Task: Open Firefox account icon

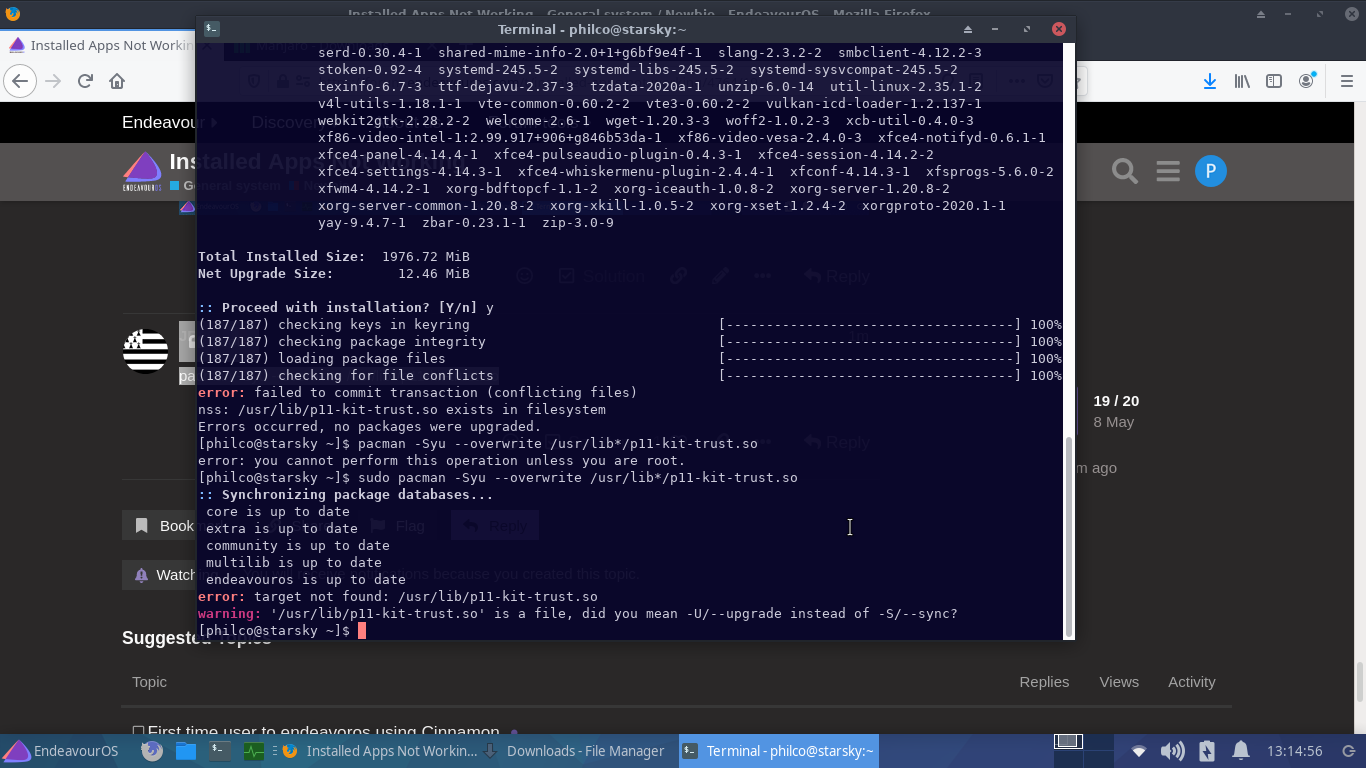Action: 1306,81
